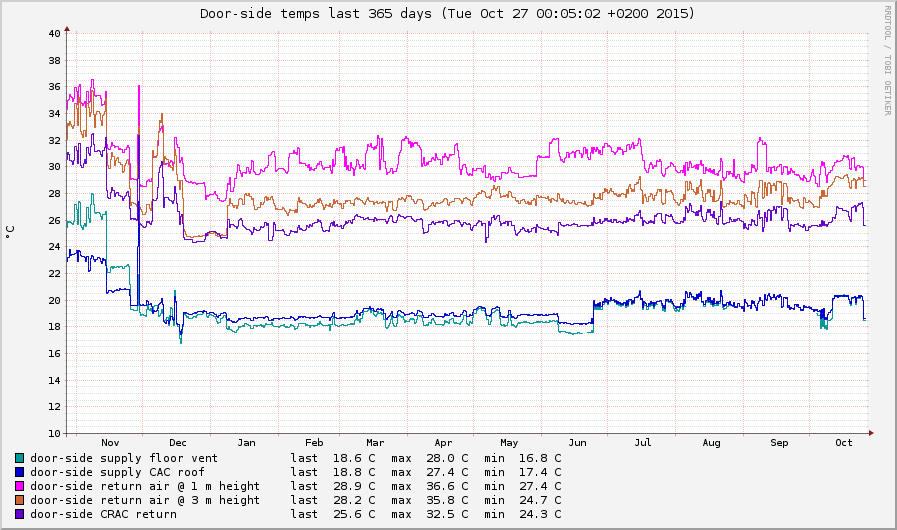Click the y-axis value 36
This screenshot has height=530, width=897.
click(54, 87)
